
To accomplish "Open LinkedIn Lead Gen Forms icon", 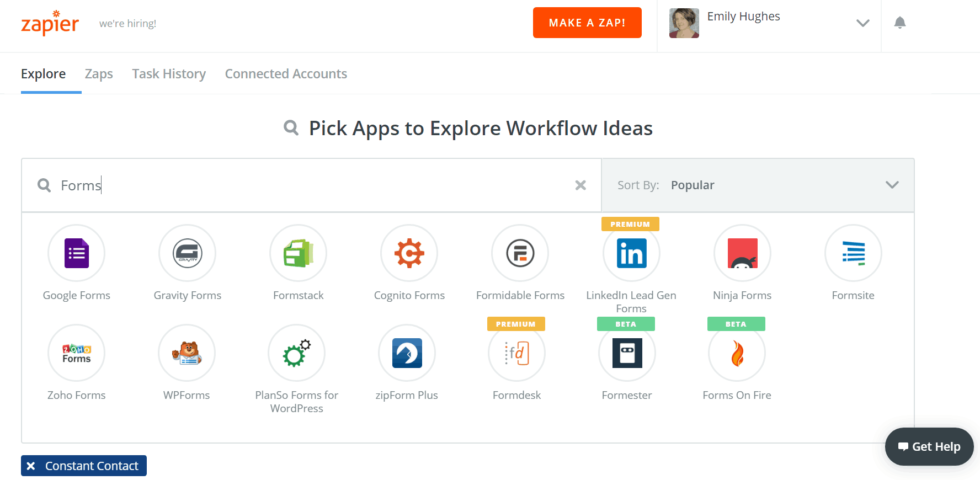I will (631, 253).
